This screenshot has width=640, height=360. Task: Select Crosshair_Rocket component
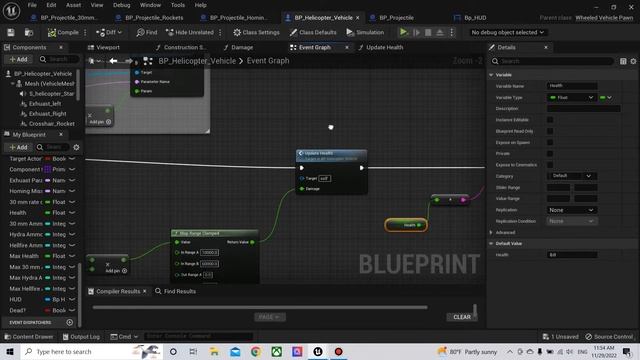pos(51,123)
